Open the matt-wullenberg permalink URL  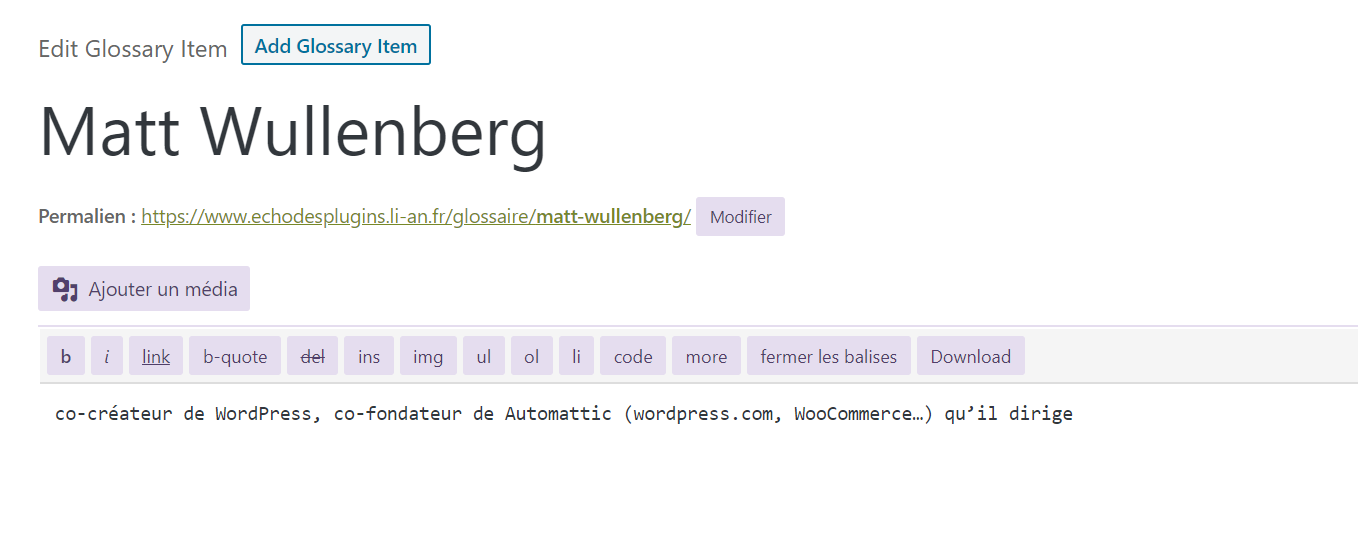(x=416, y=217)
